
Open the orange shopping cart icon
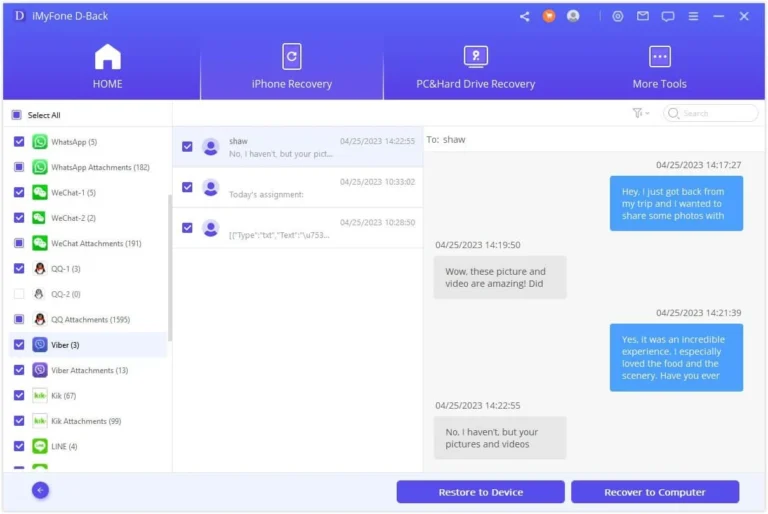(549, 16)
